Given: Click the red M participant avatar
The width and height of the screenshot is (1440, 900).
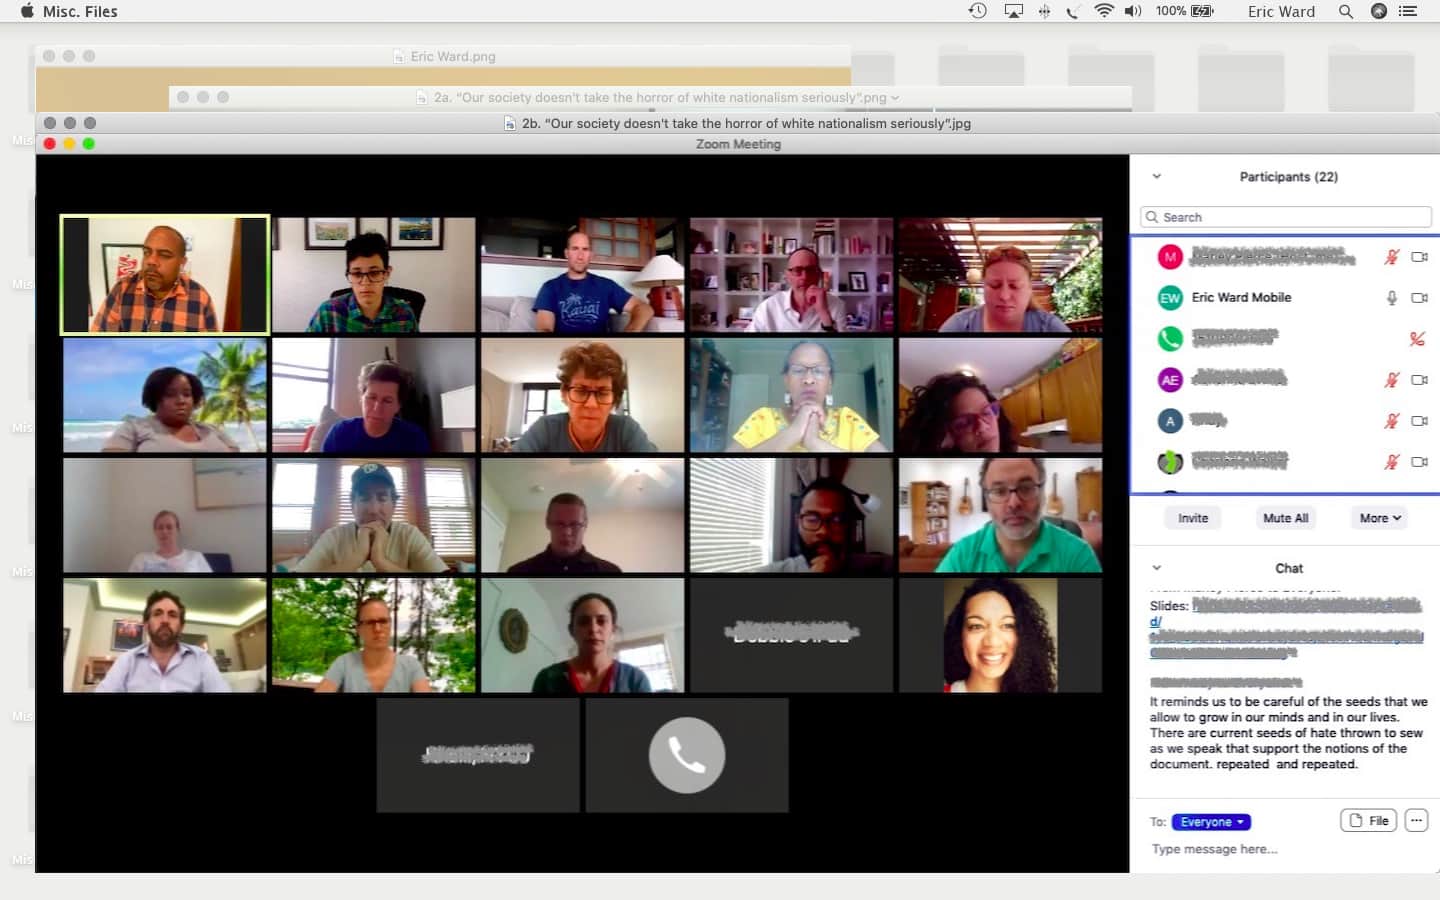Looking at the screenshot, I should 1170,257.
